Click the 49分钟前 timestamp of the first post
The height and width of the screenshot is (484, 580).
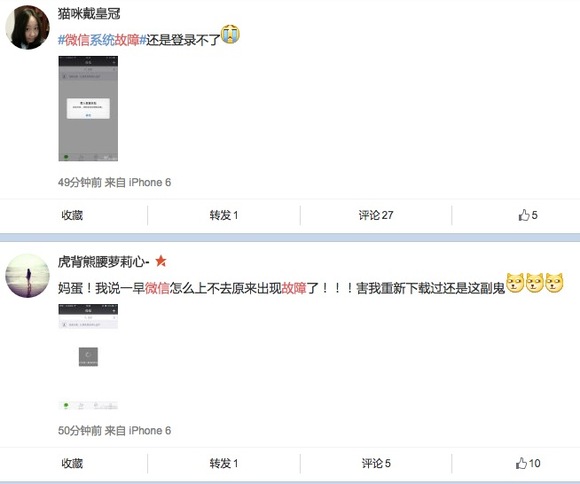pos(80,182)
